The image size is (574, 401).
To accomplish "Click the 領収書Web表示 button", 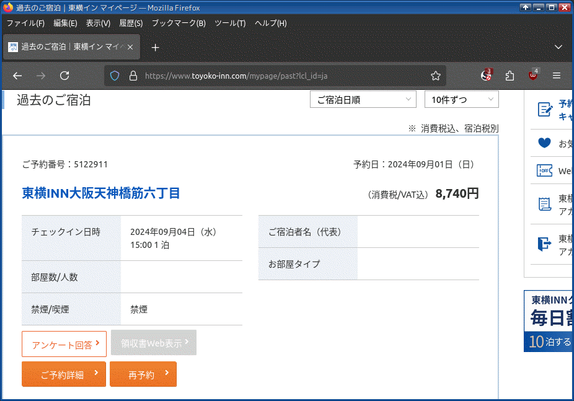I will [154, 343].
